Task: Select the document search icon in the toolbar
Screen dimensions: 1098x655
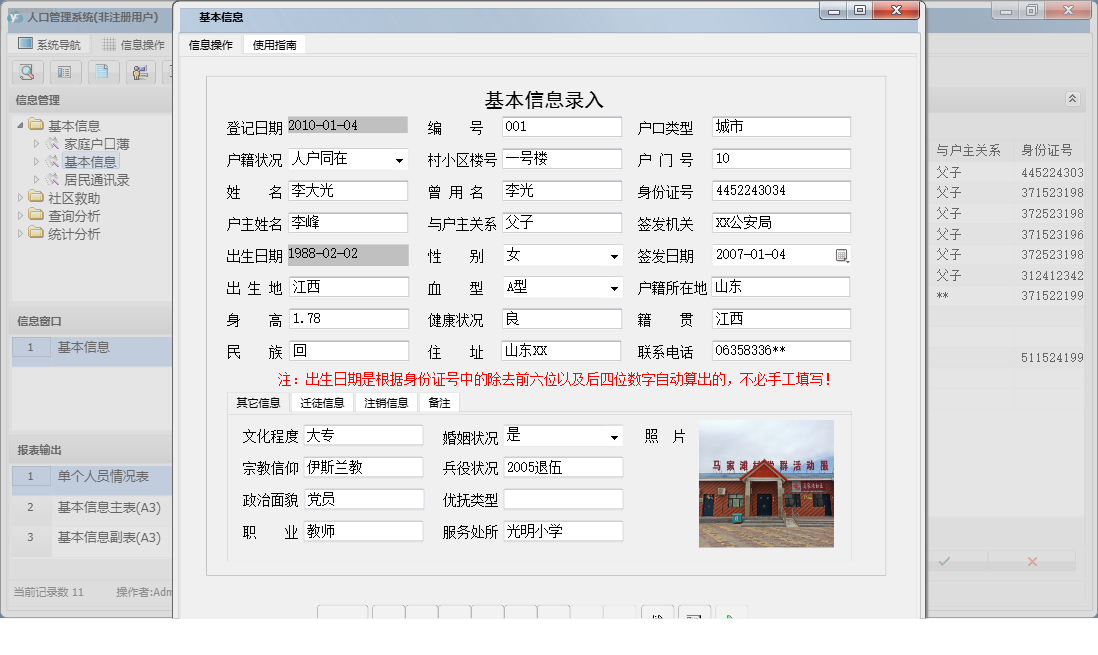Action: (x=27, y=72)
